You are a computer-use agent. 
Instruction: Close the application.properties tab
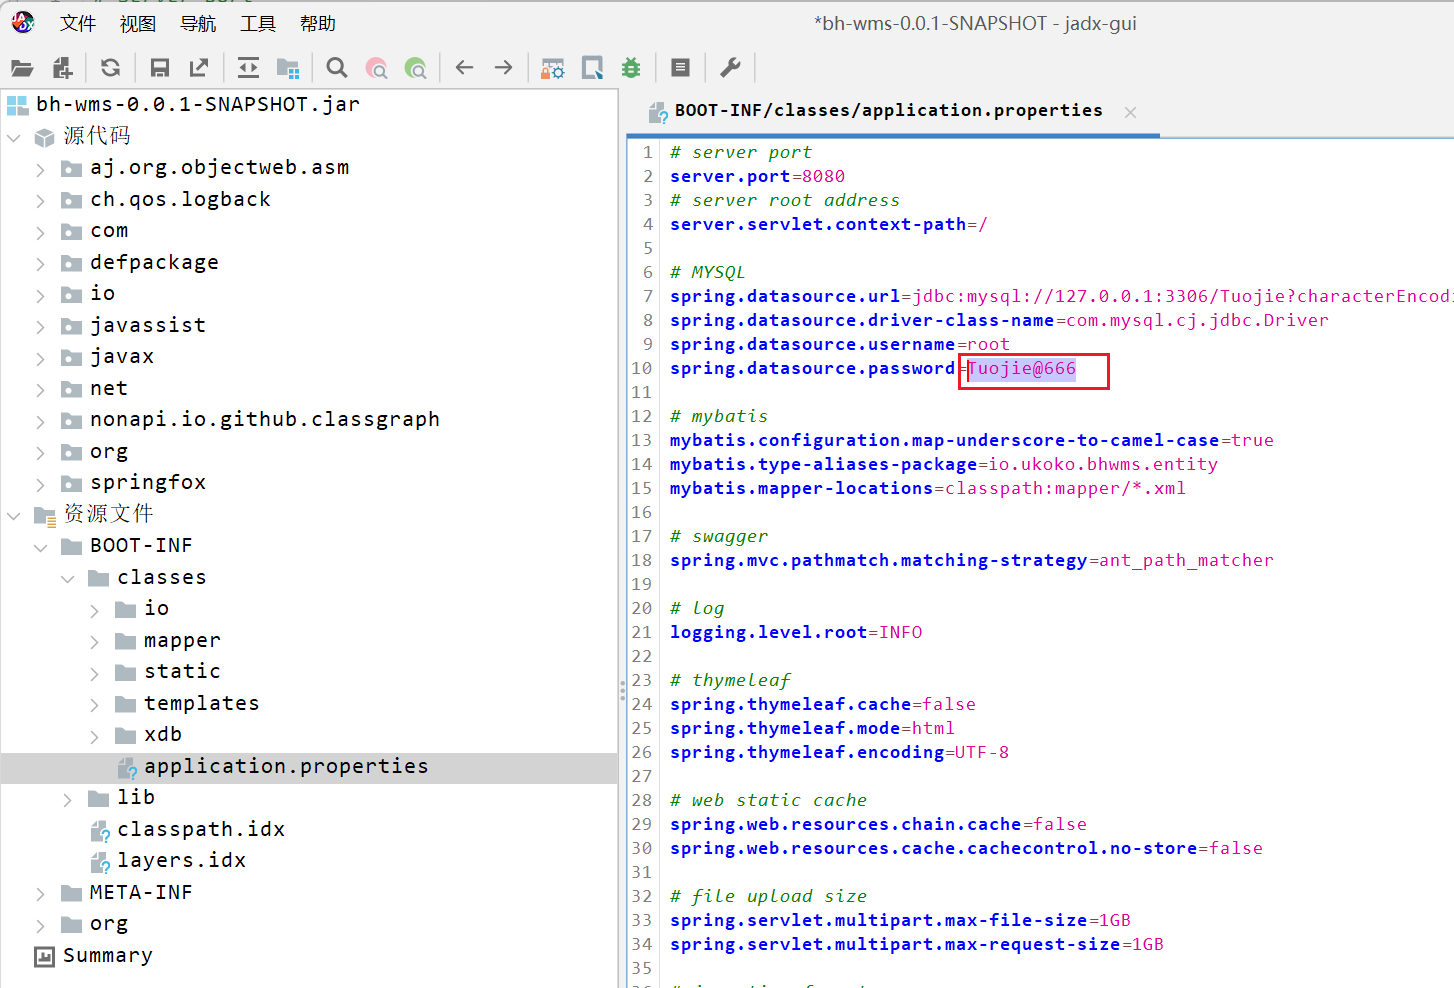1130,112
